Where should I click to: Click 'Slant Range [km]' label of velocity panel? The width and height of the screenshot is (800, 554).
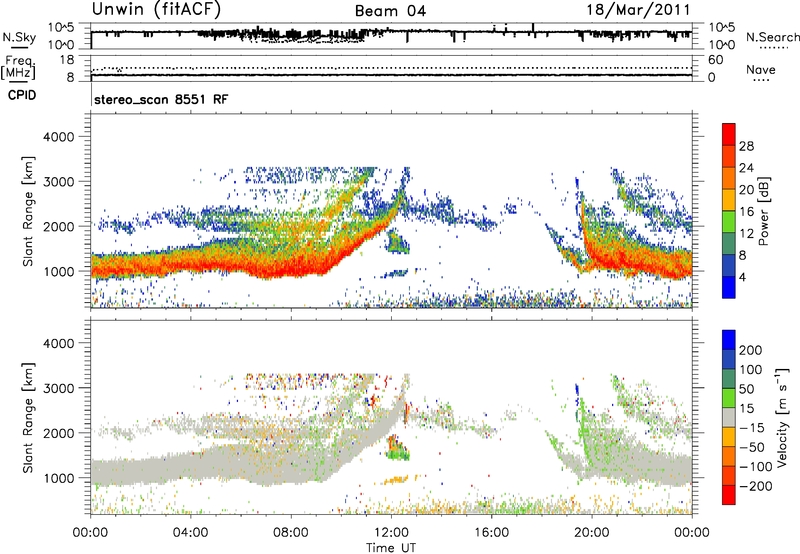click(x=28, y=418)
